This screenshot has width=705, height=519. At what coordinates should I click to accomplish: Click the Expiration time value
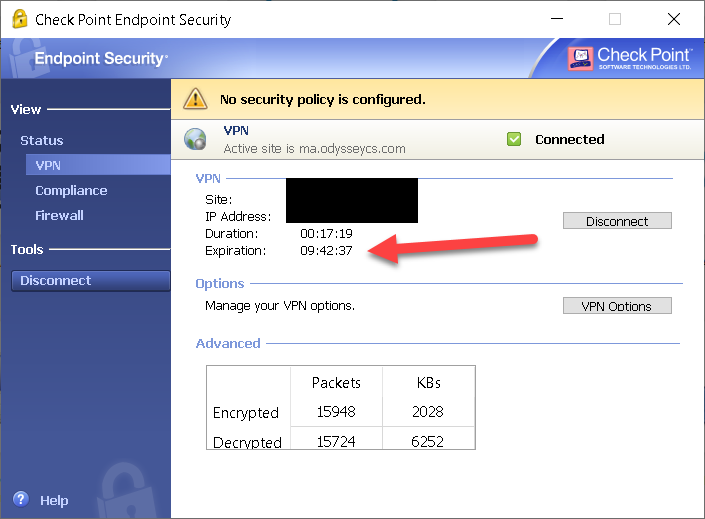326,250
